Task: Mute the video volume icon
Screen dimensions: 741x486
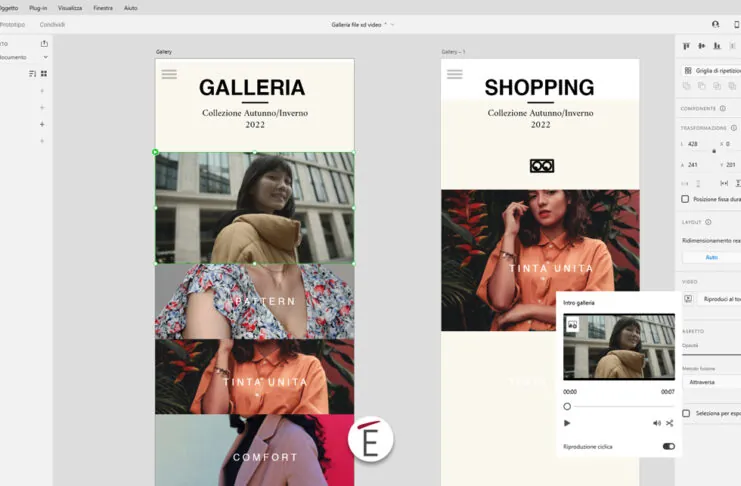Action: coord(656,423)
